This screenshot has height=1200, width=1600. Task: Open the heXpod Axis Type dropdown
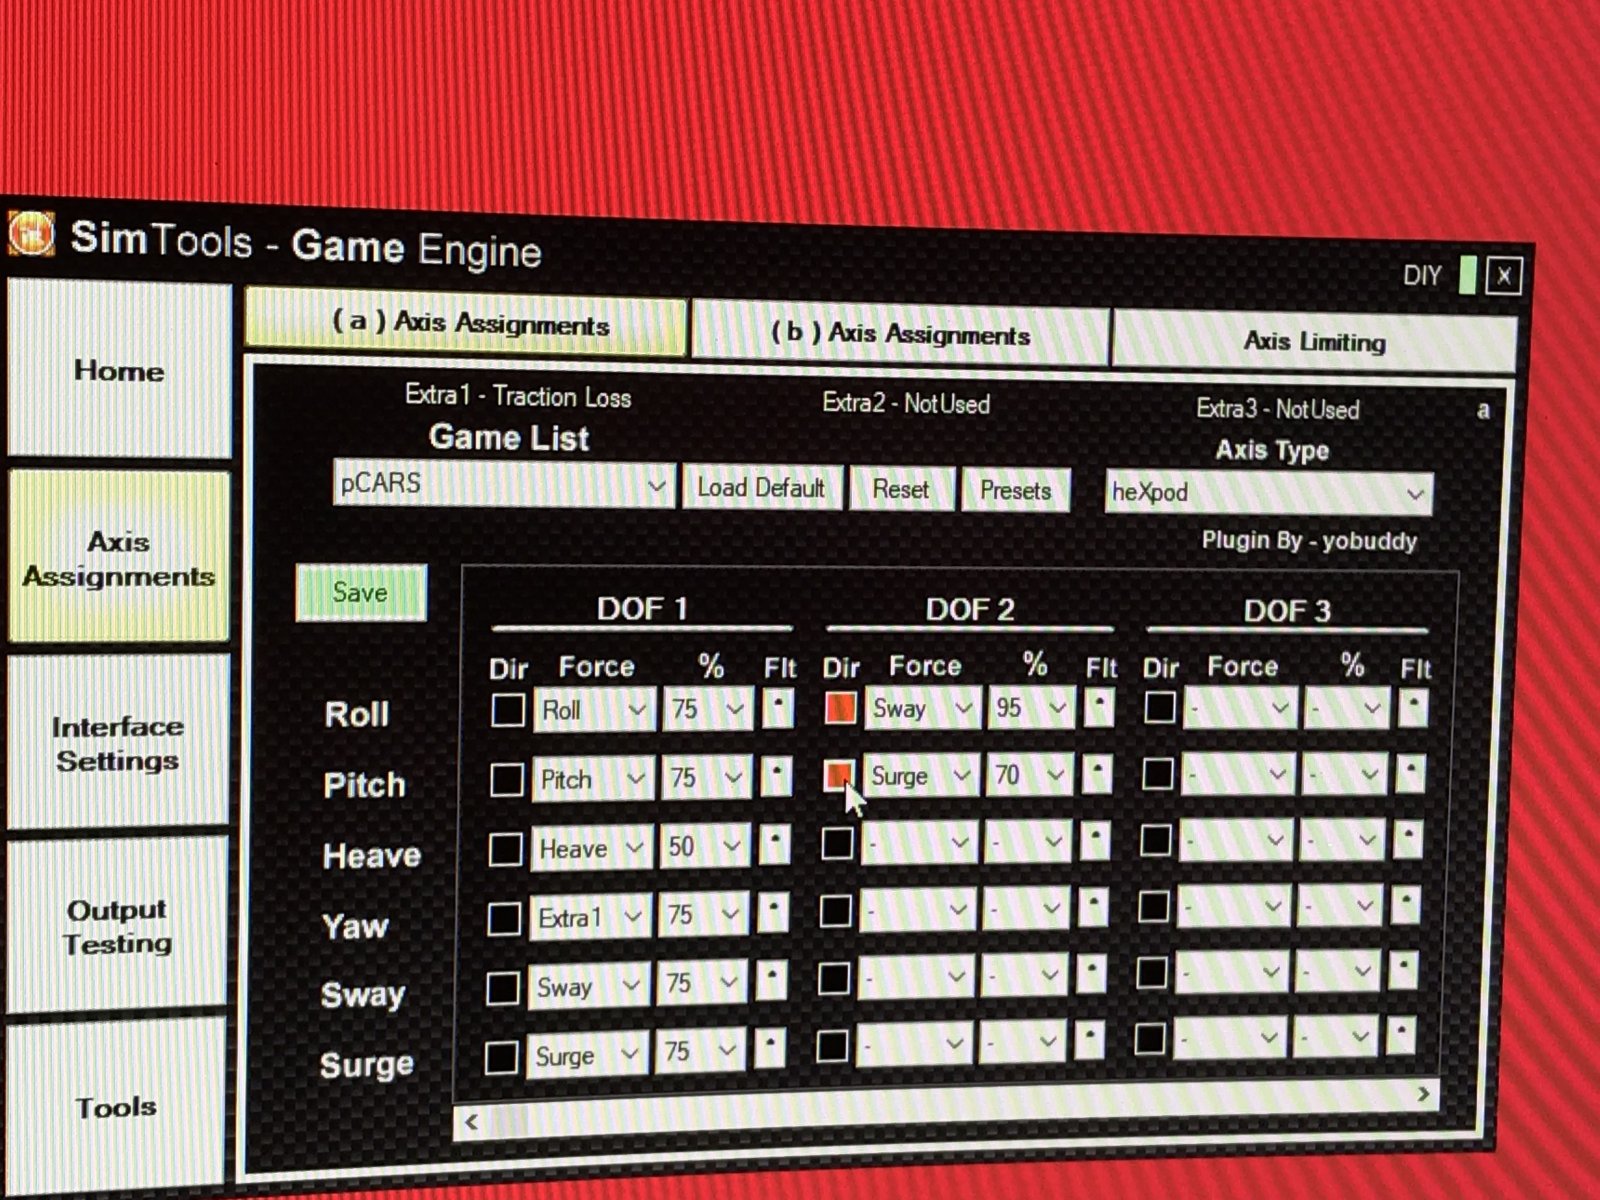pos(1268,493)
